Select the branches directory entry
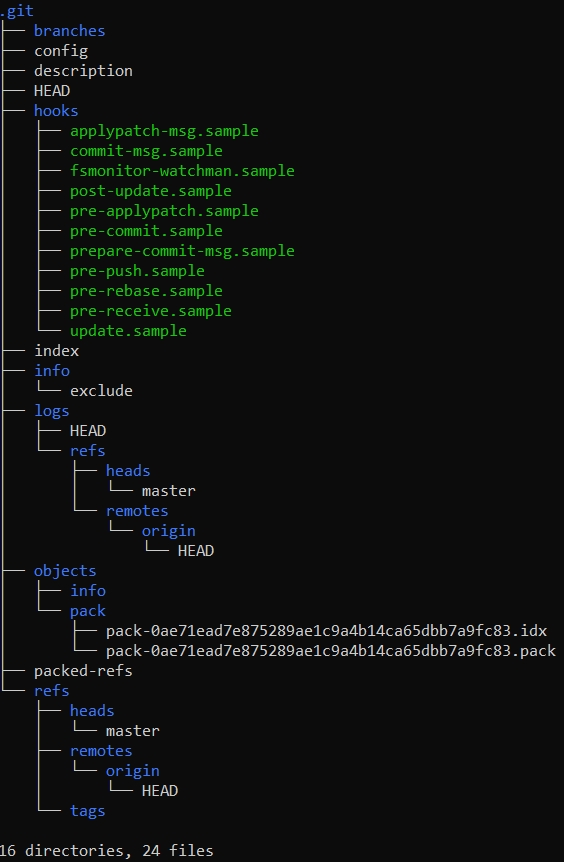This screenshot has height=862, width=564. 69,31
